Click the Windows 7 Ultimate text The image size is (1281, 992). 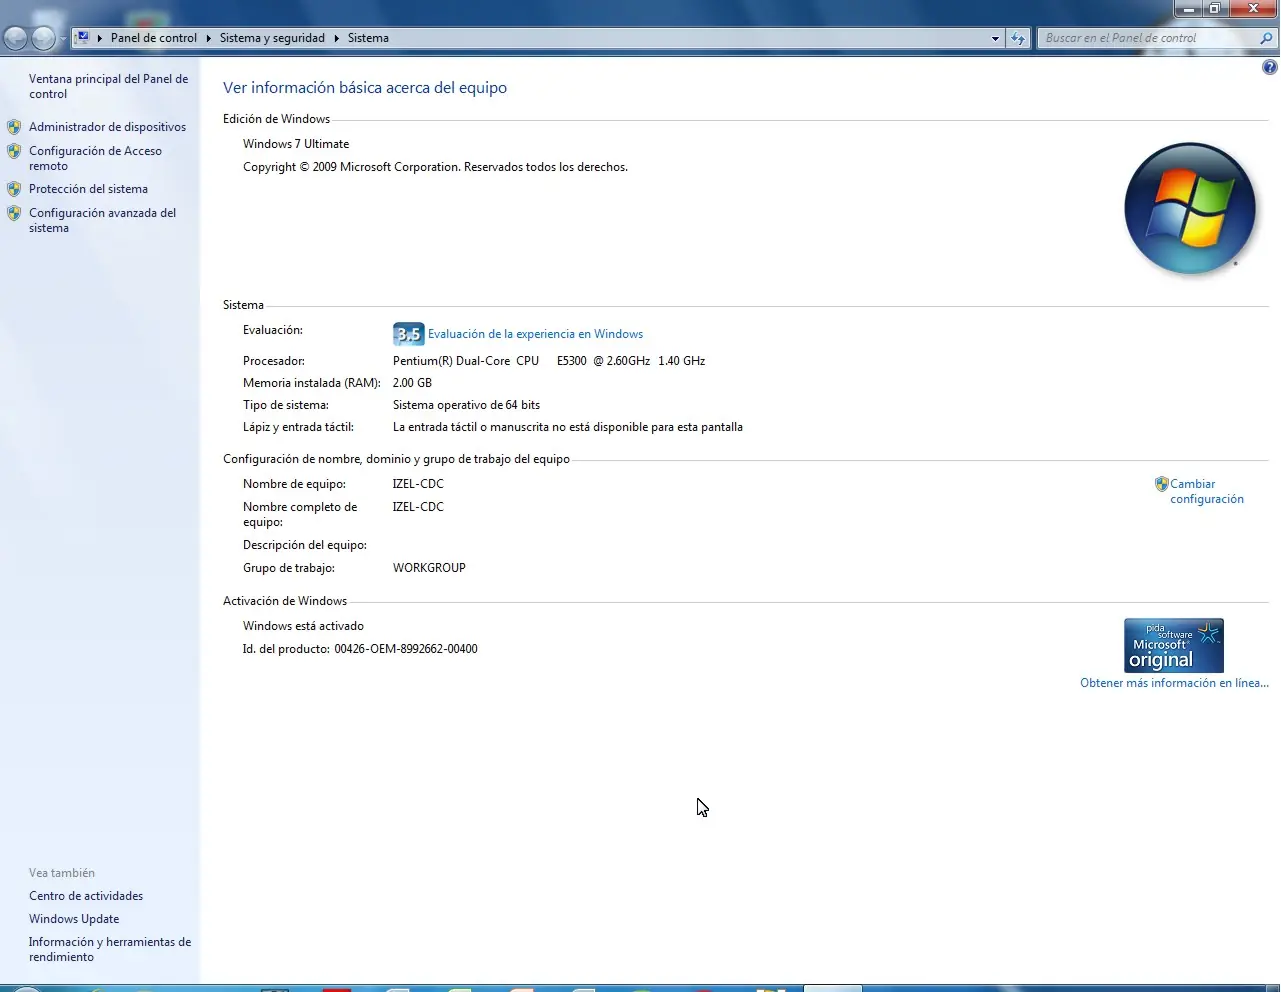pos(296,144)
